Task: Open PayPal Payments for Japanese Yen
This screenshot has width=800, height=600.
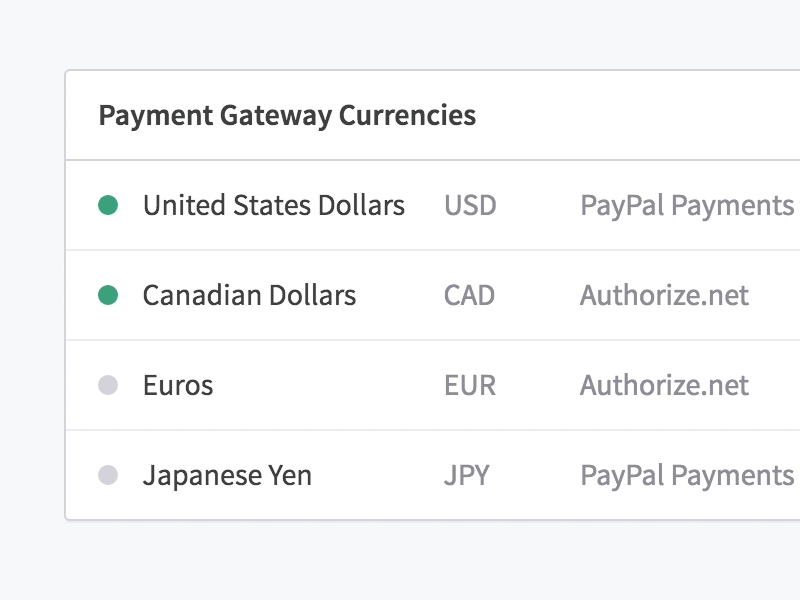Action: (687, 475)
